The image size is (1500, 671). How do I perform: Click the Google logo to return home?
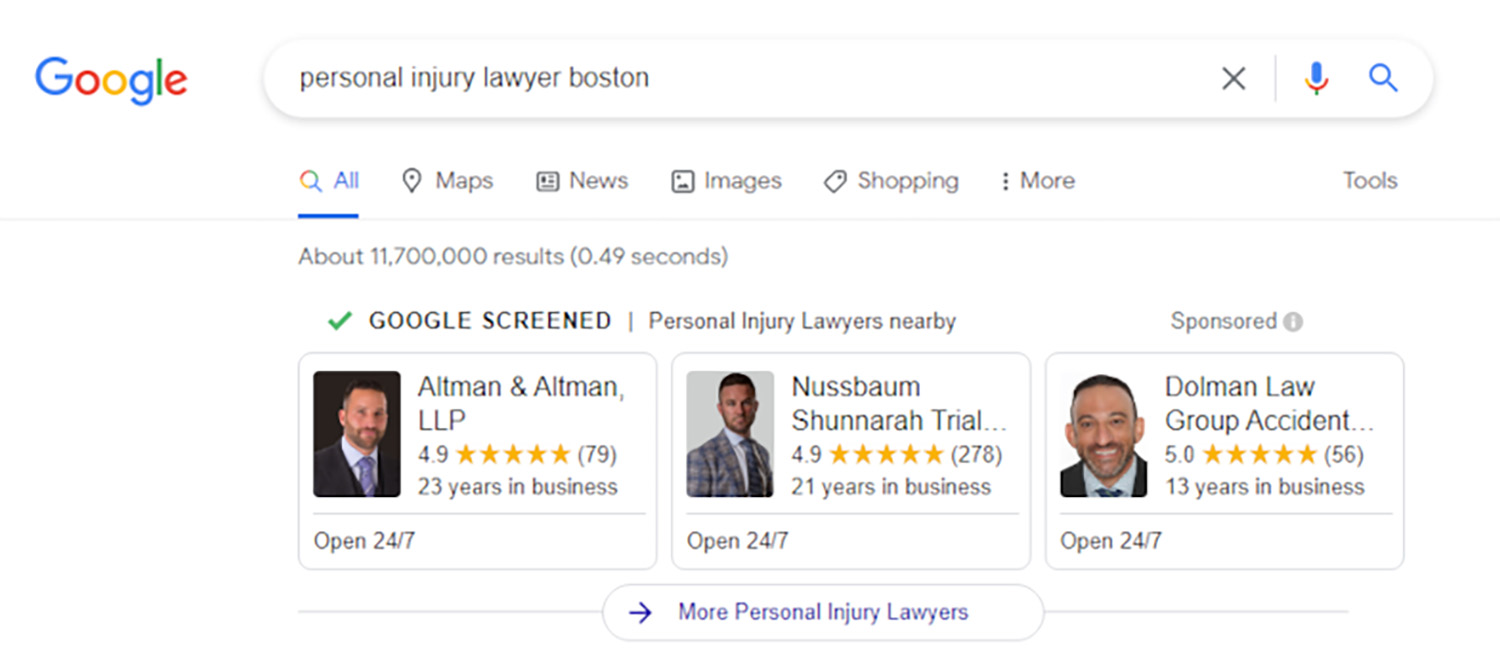click(111, 80)
